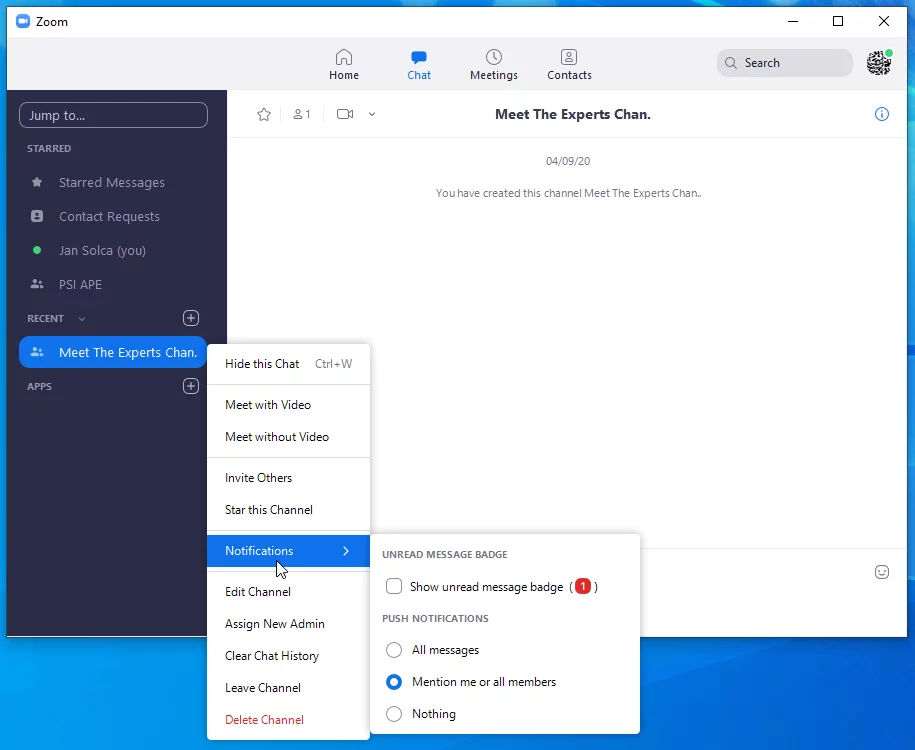This screenshot has height=750, width=915.
Task: Open channel info panel icon
Action: [881, 115]
